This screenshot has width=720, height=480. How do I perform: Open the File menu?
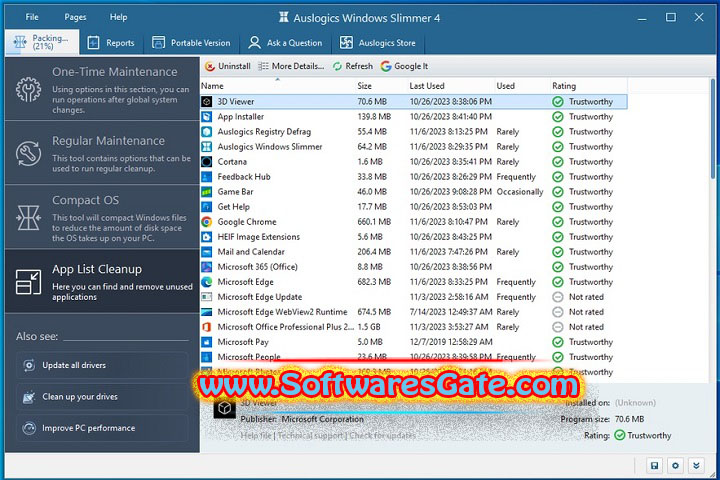pyautogui.click(x=32, y=17)
